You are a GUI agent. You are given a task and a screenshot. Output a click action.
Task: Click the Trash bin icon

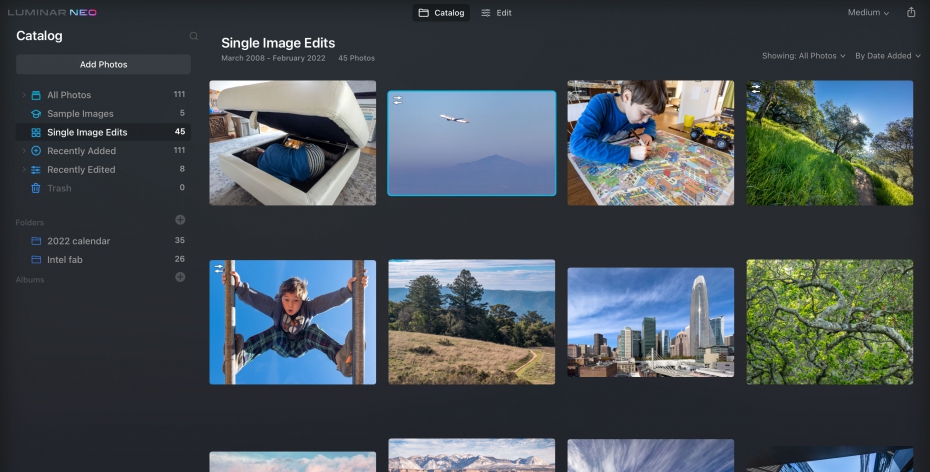[x=36, y=188]
